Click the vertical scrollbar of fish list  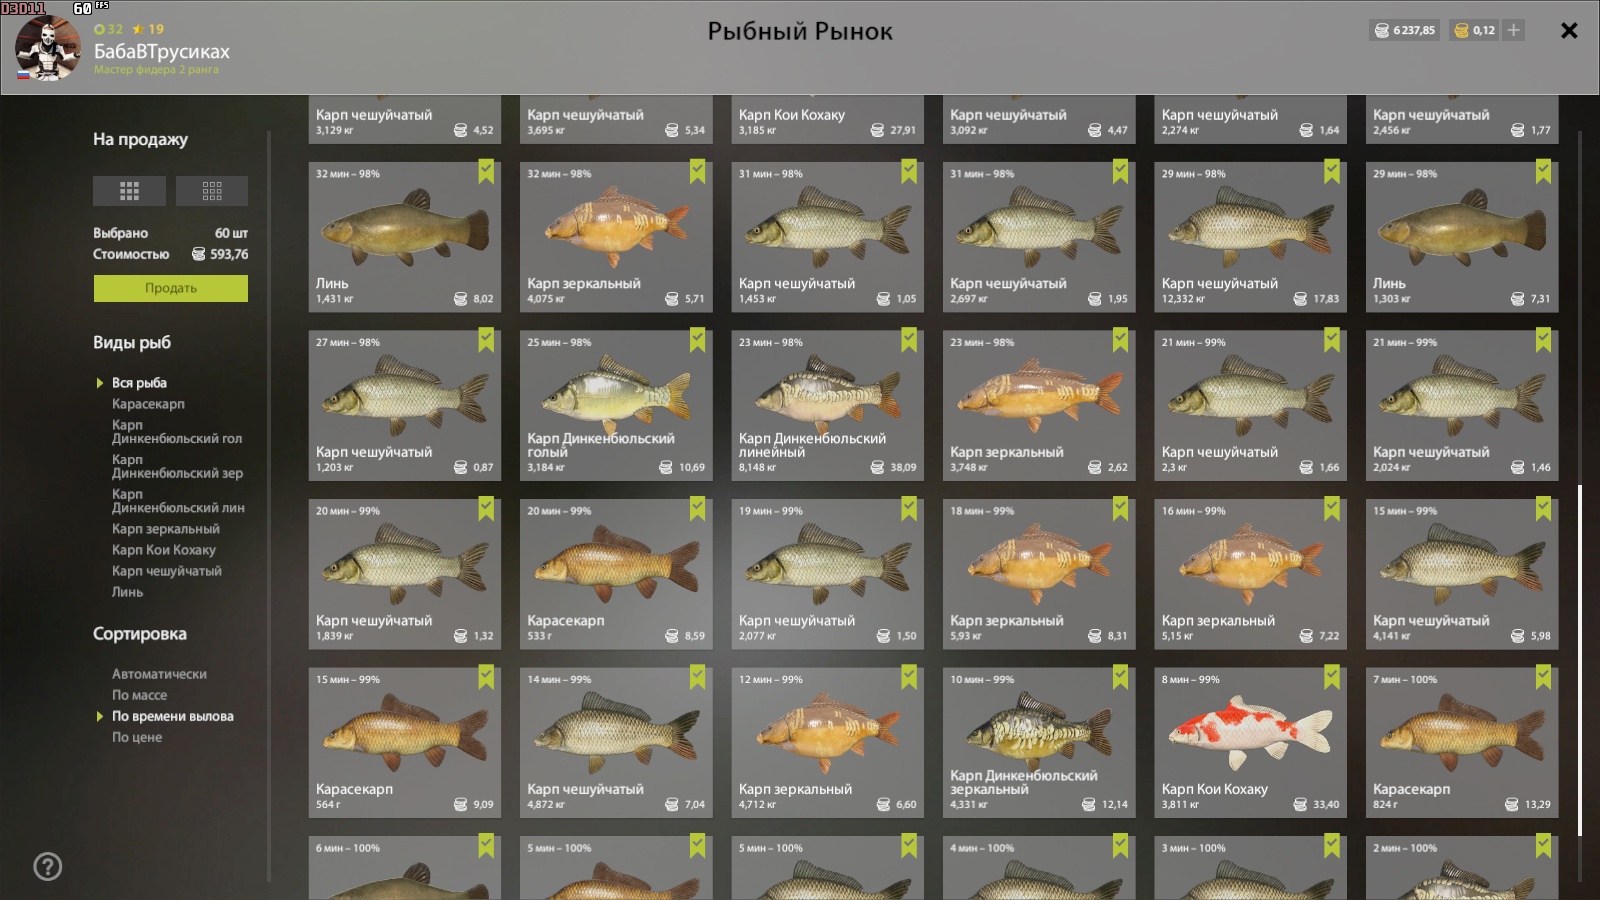[x=1580, y=660]
